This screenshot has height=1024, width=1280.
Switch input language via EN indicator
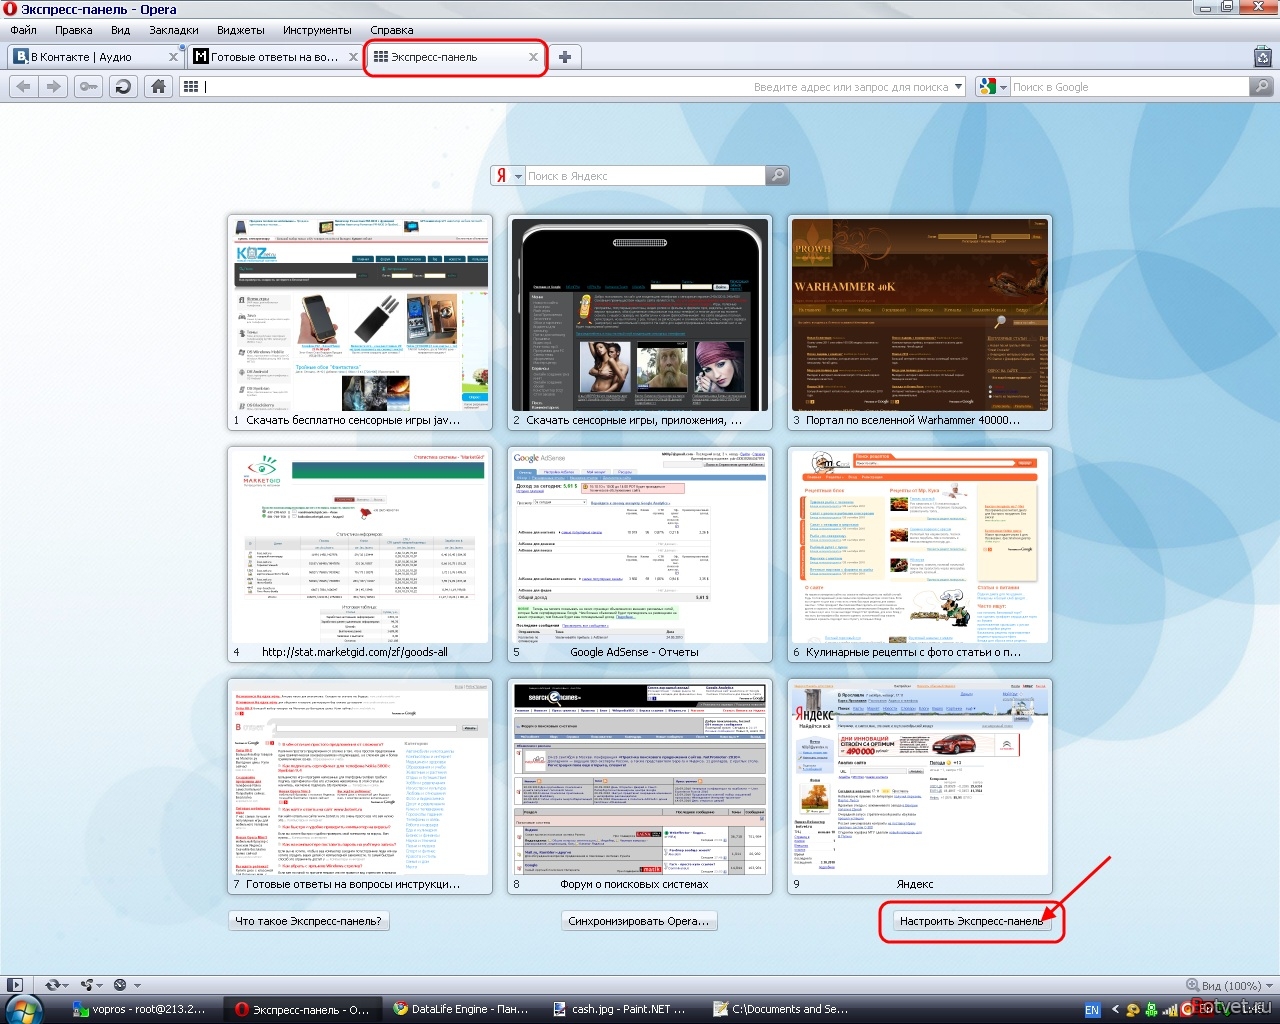[x=1092, y=1010]
